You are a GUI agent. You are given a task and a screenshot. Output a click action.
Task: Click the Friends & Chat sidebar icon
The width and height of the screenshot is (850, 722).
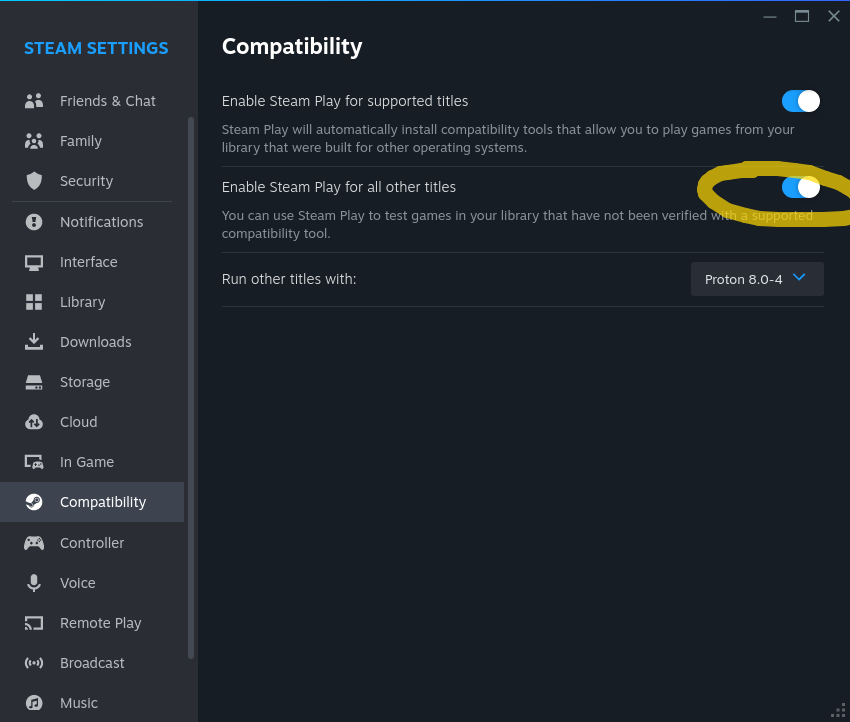pyautogui.click(x=33, y=100)
